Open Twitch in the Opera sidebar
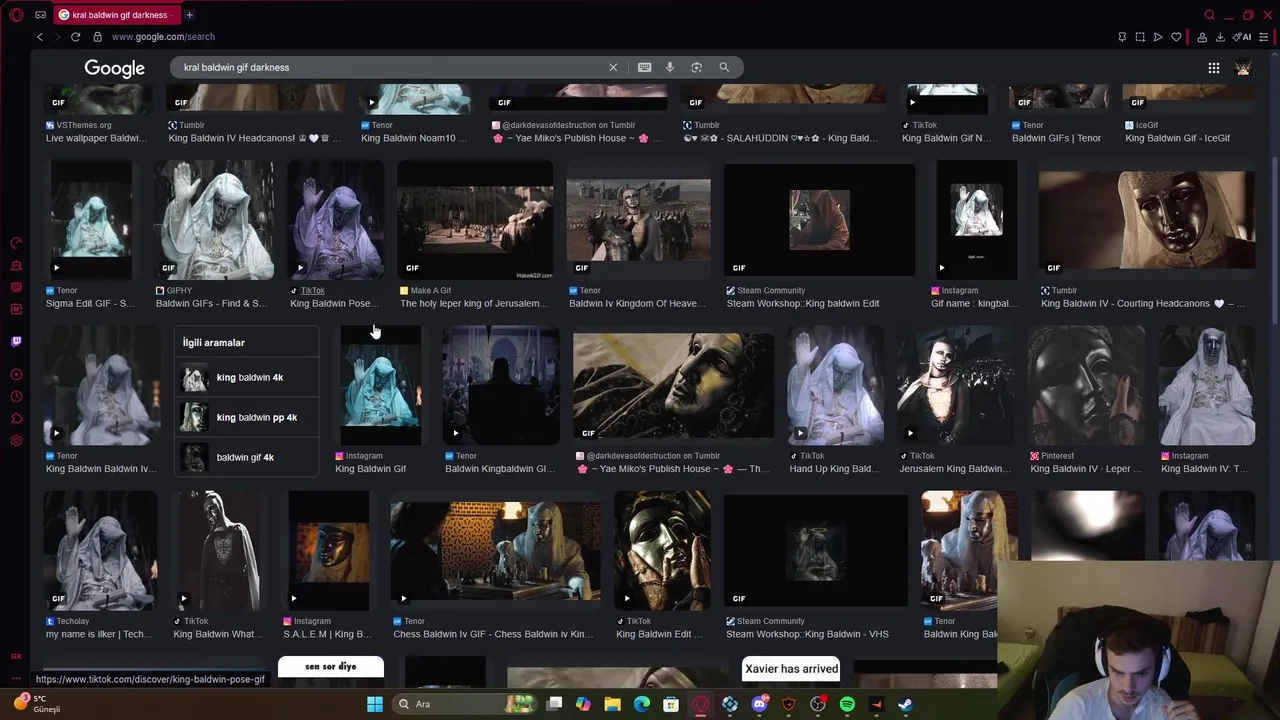Screen dimensions: 1280x720 [16, 341]
